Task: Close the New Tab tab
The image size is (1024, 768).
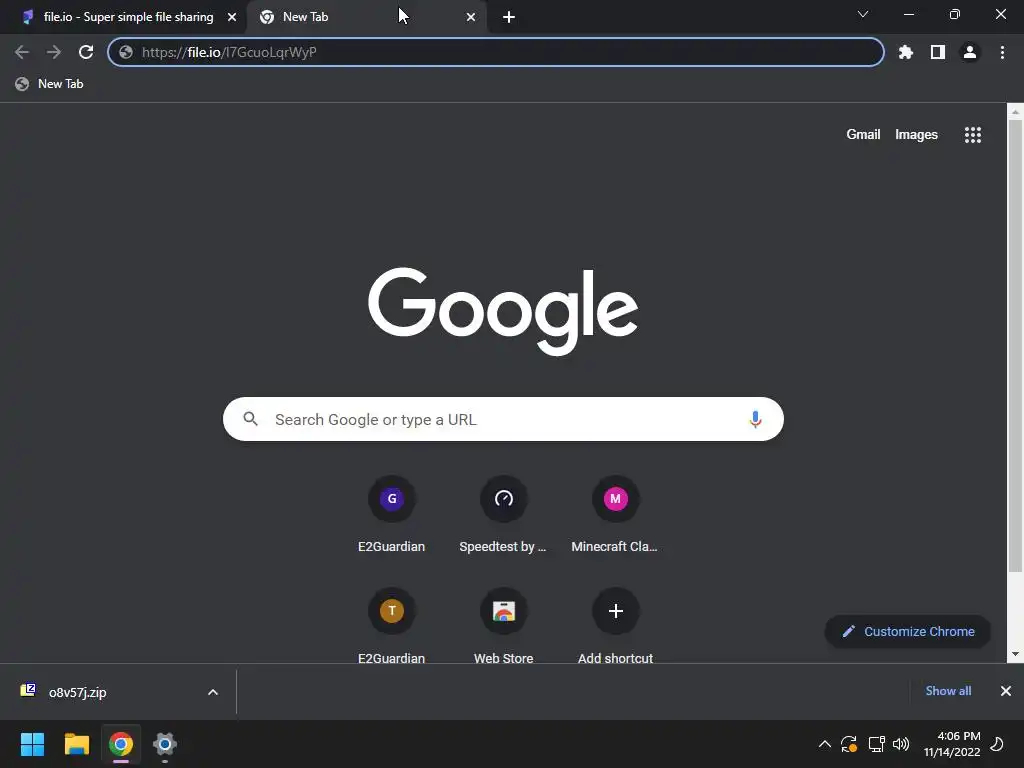Action: click(471, 17)
